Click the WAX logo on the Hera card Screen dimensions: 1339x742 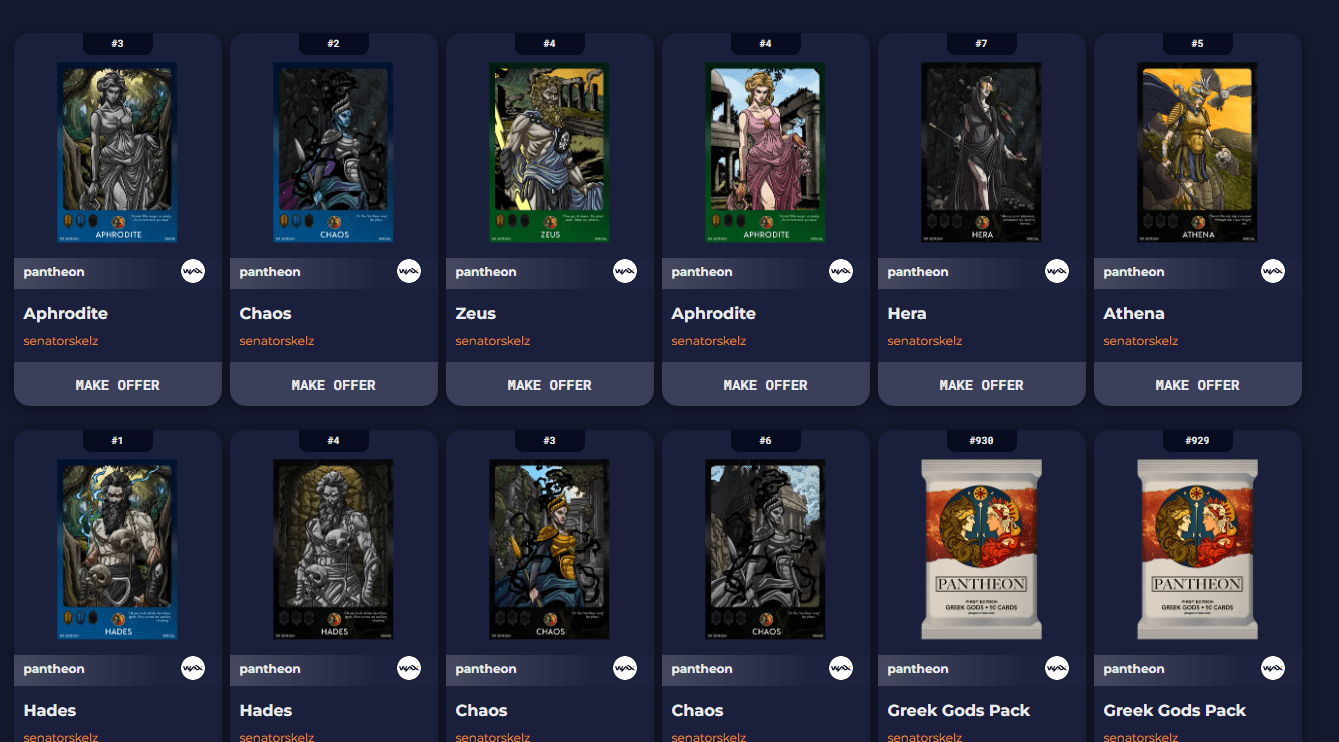coord(1057,271)
